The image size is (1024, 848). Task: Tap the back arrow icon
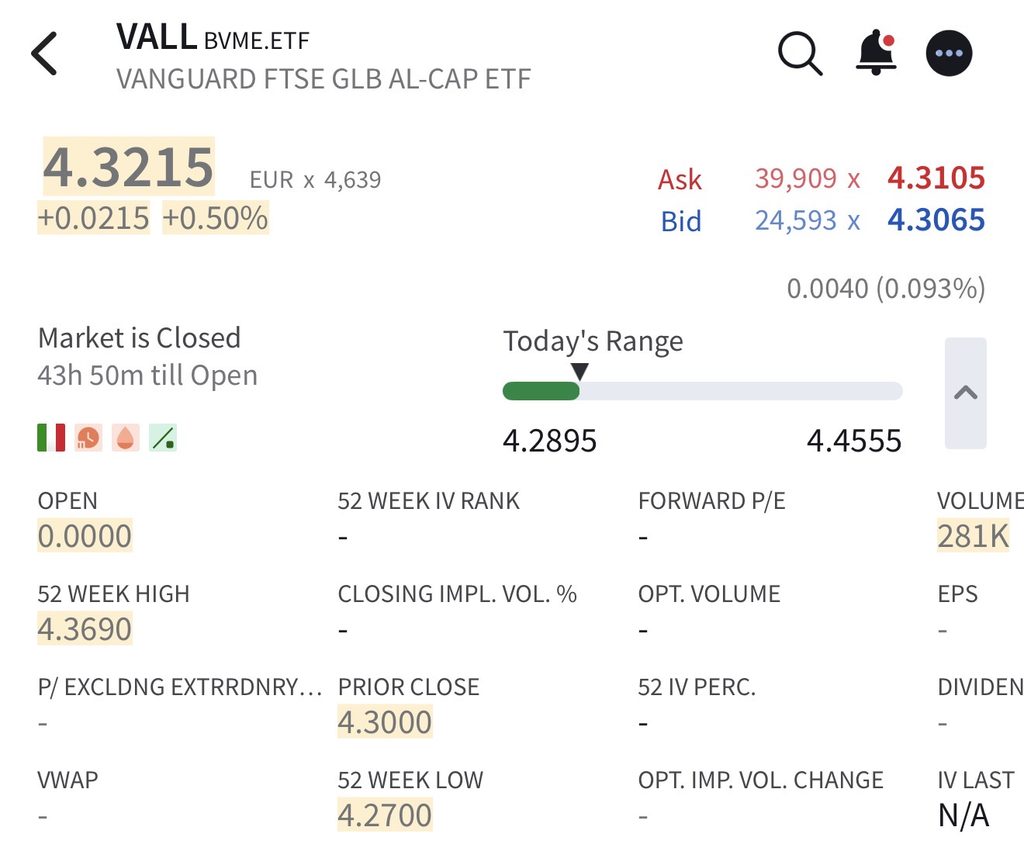point(44,54)
